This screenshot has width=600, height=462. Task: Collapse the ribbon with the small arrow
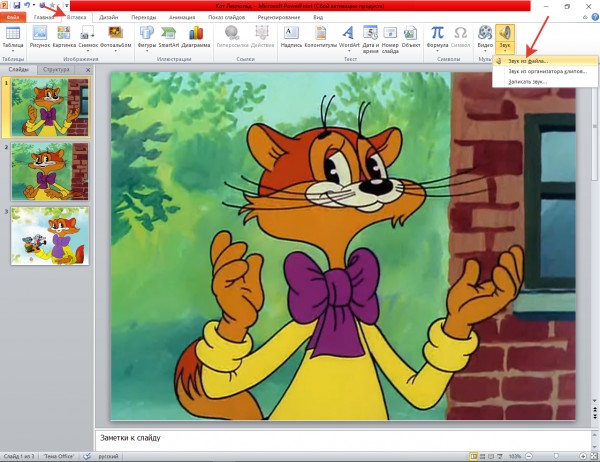pos(585,17)
